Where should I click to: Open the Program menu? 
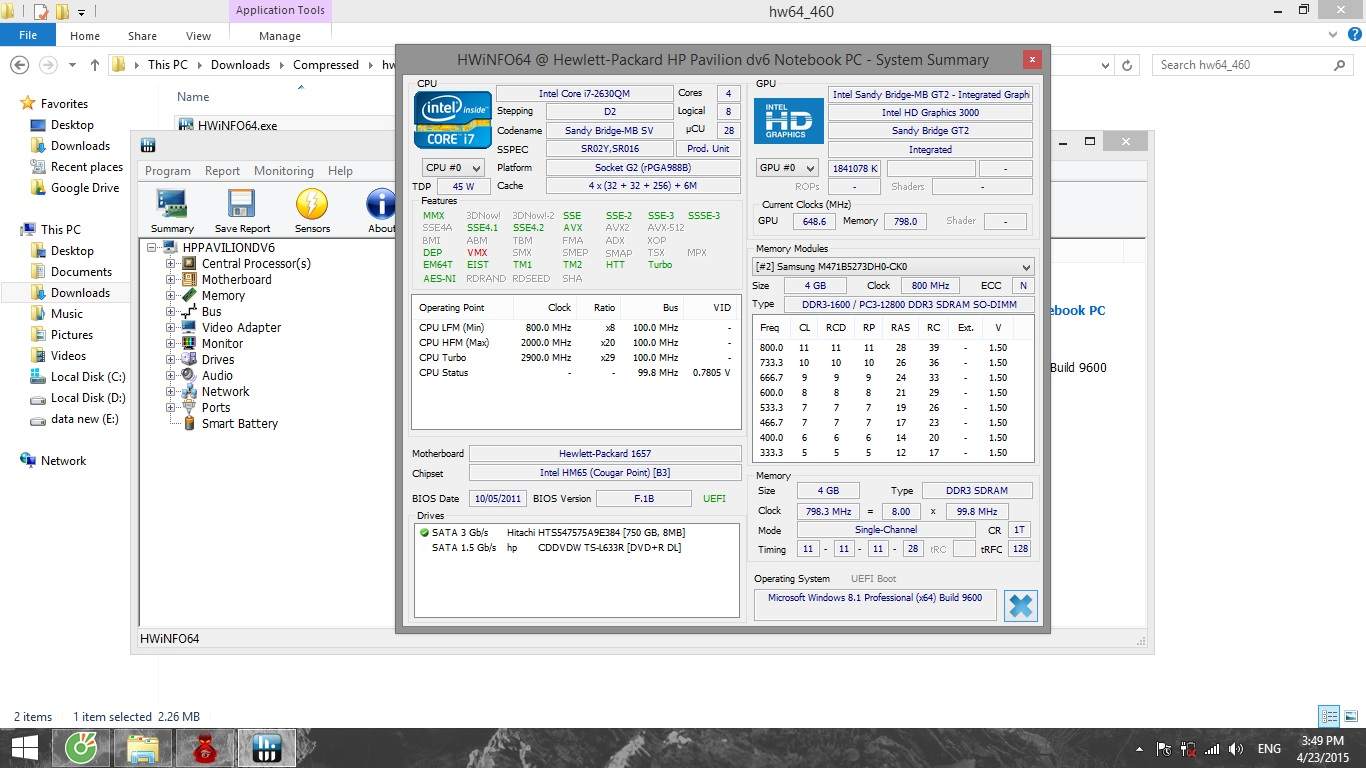168,171
